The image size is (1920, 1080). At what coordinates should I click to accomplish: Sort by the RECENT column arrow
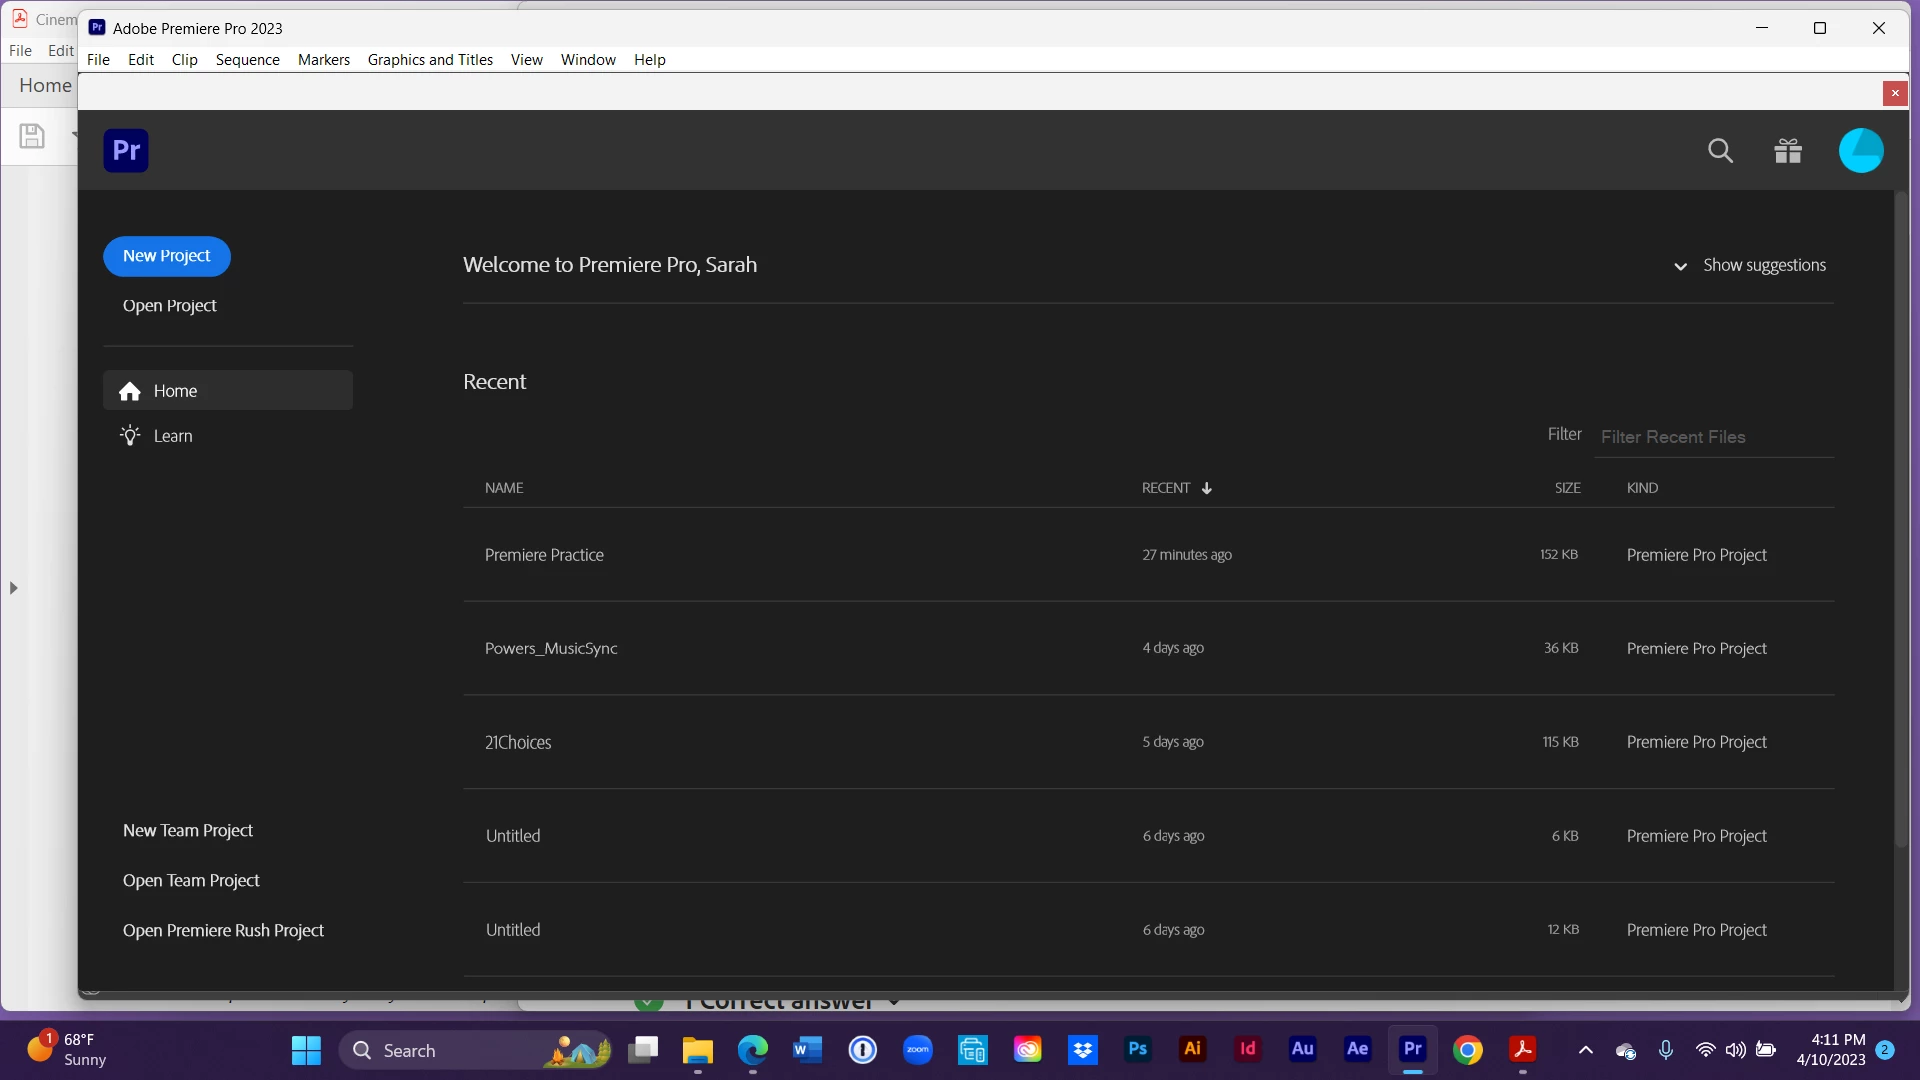pyautogui.click(x=1207, y=488)
